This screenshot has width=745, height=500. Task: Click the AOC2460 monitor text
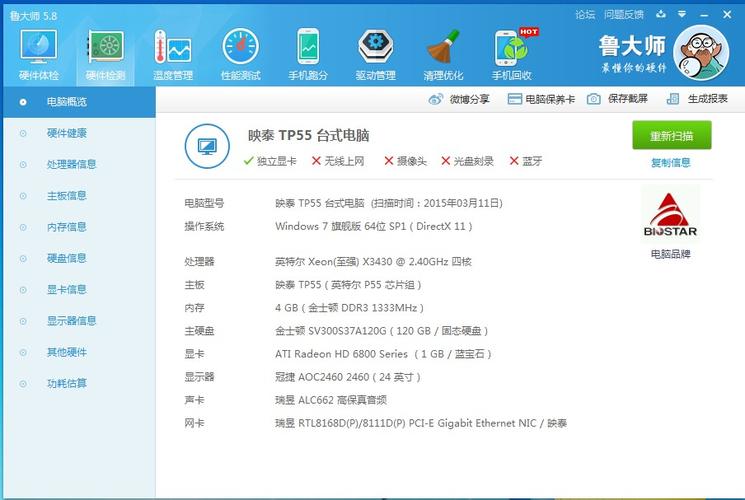348,377
